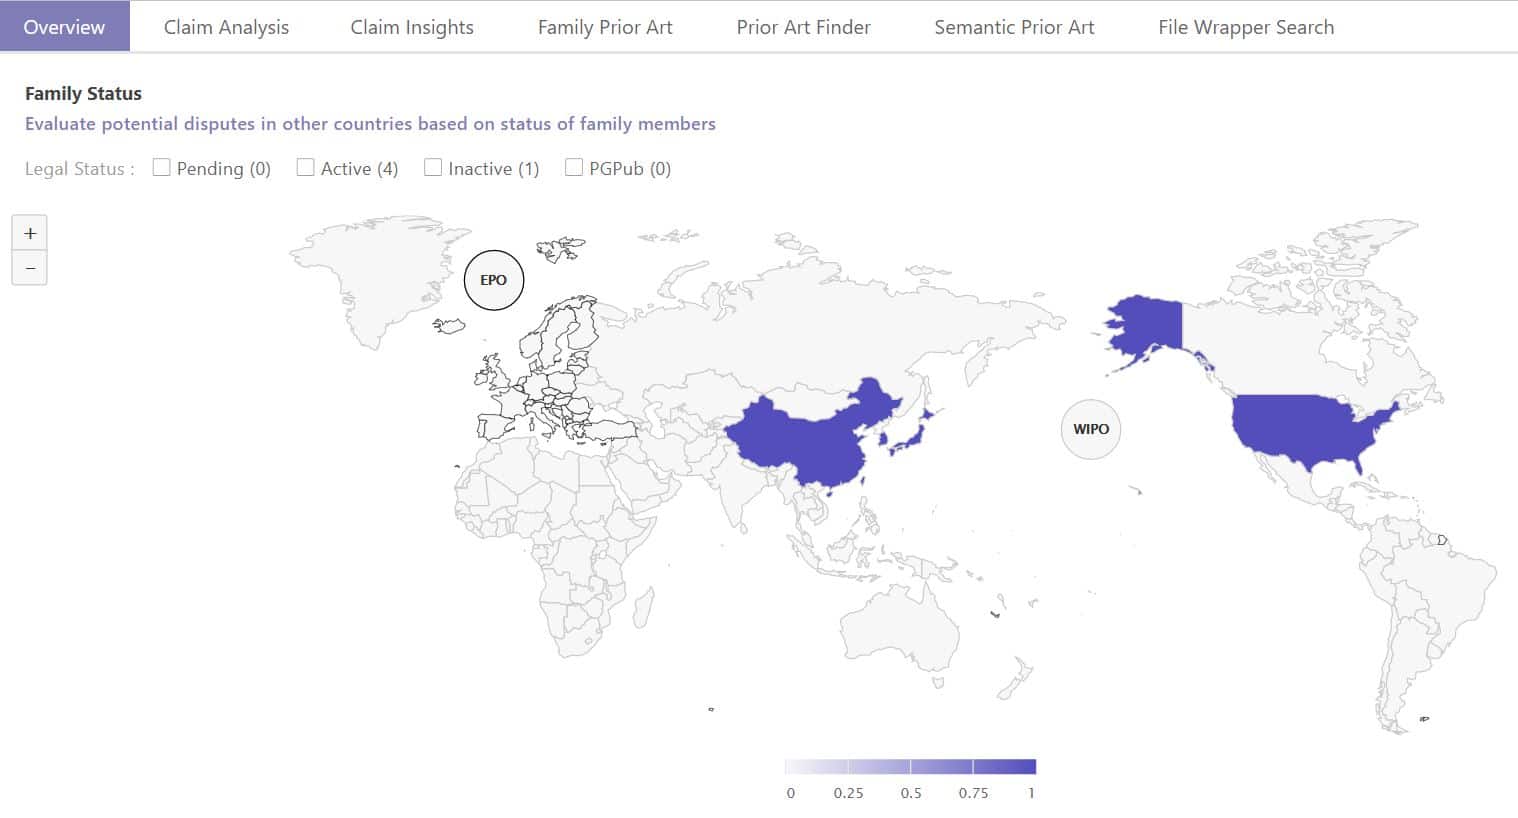The width and height of the screenshot is (1518, 818).
Task: Select the highlighted United States mainland
Action: tap(1300, 430)
